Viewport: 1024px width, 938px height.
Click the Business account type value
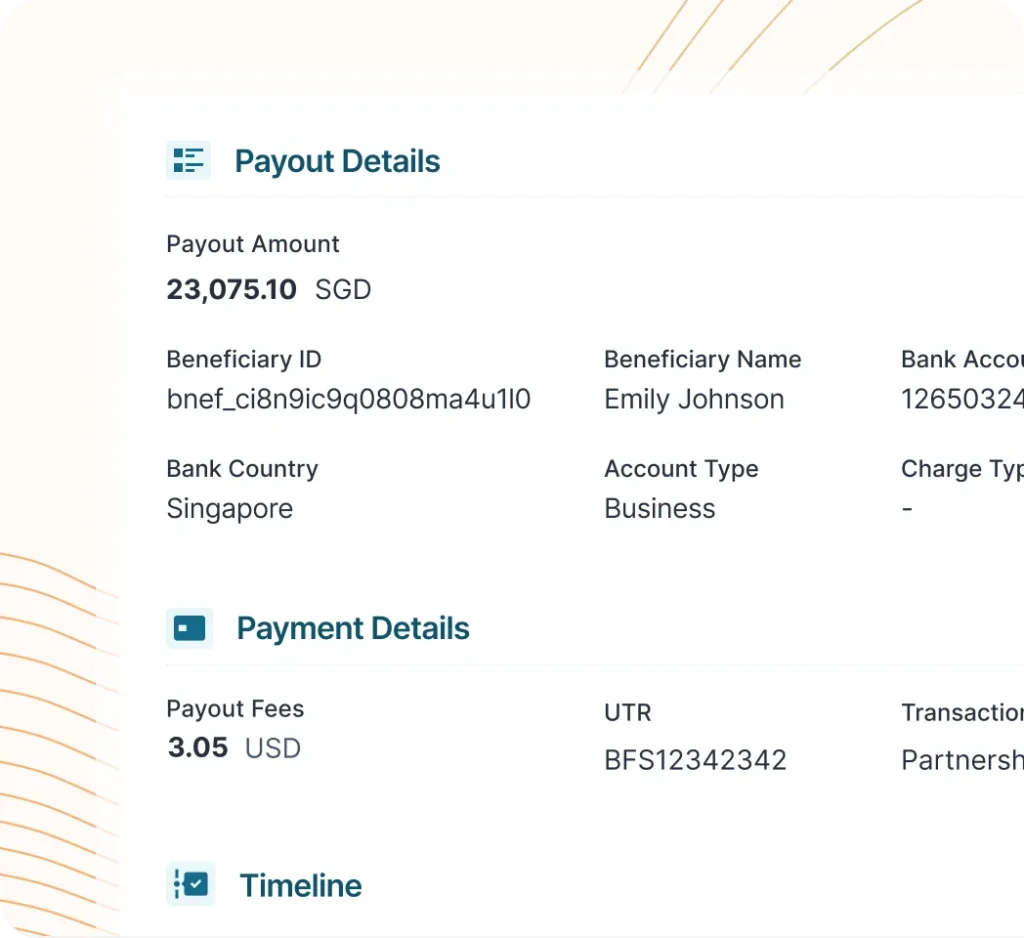tap(660, 509)
